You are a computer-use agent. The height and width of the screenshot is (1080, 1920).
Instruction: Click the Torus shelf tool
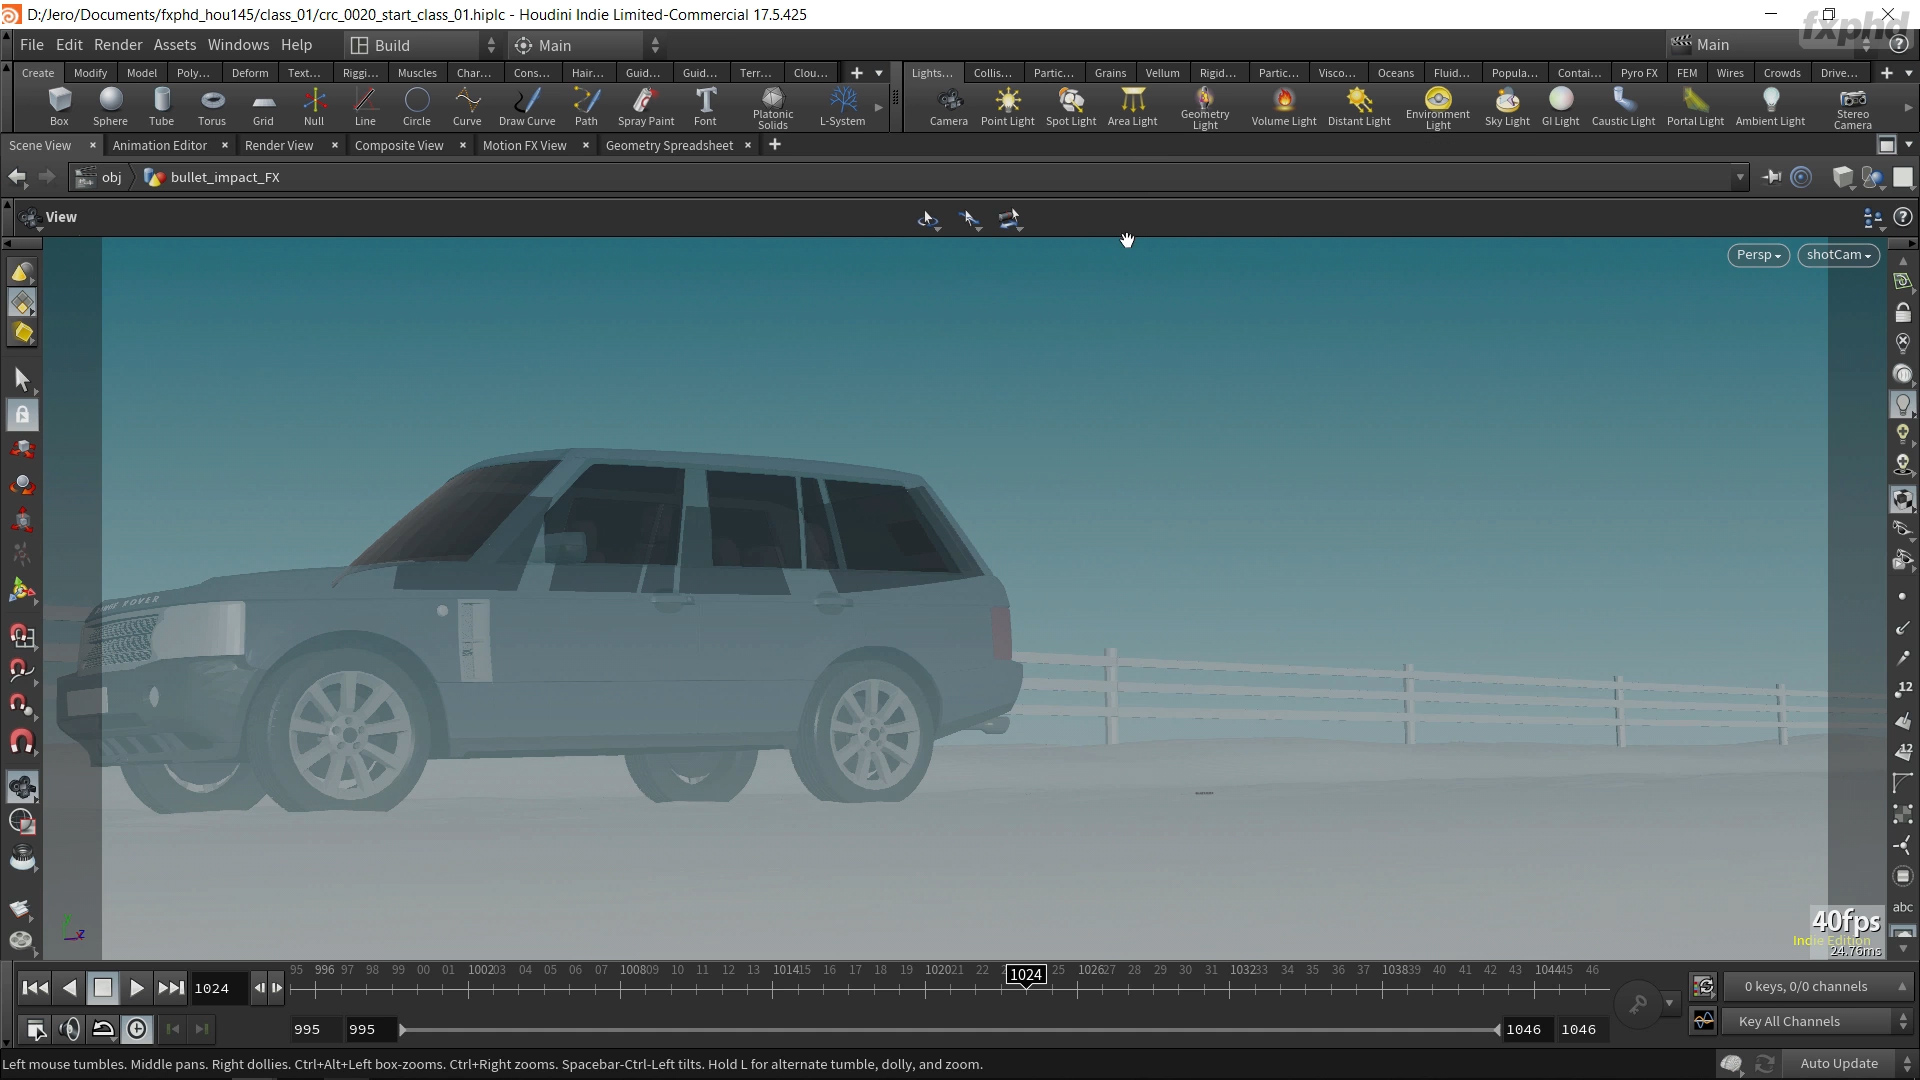[x=212, y=106]
